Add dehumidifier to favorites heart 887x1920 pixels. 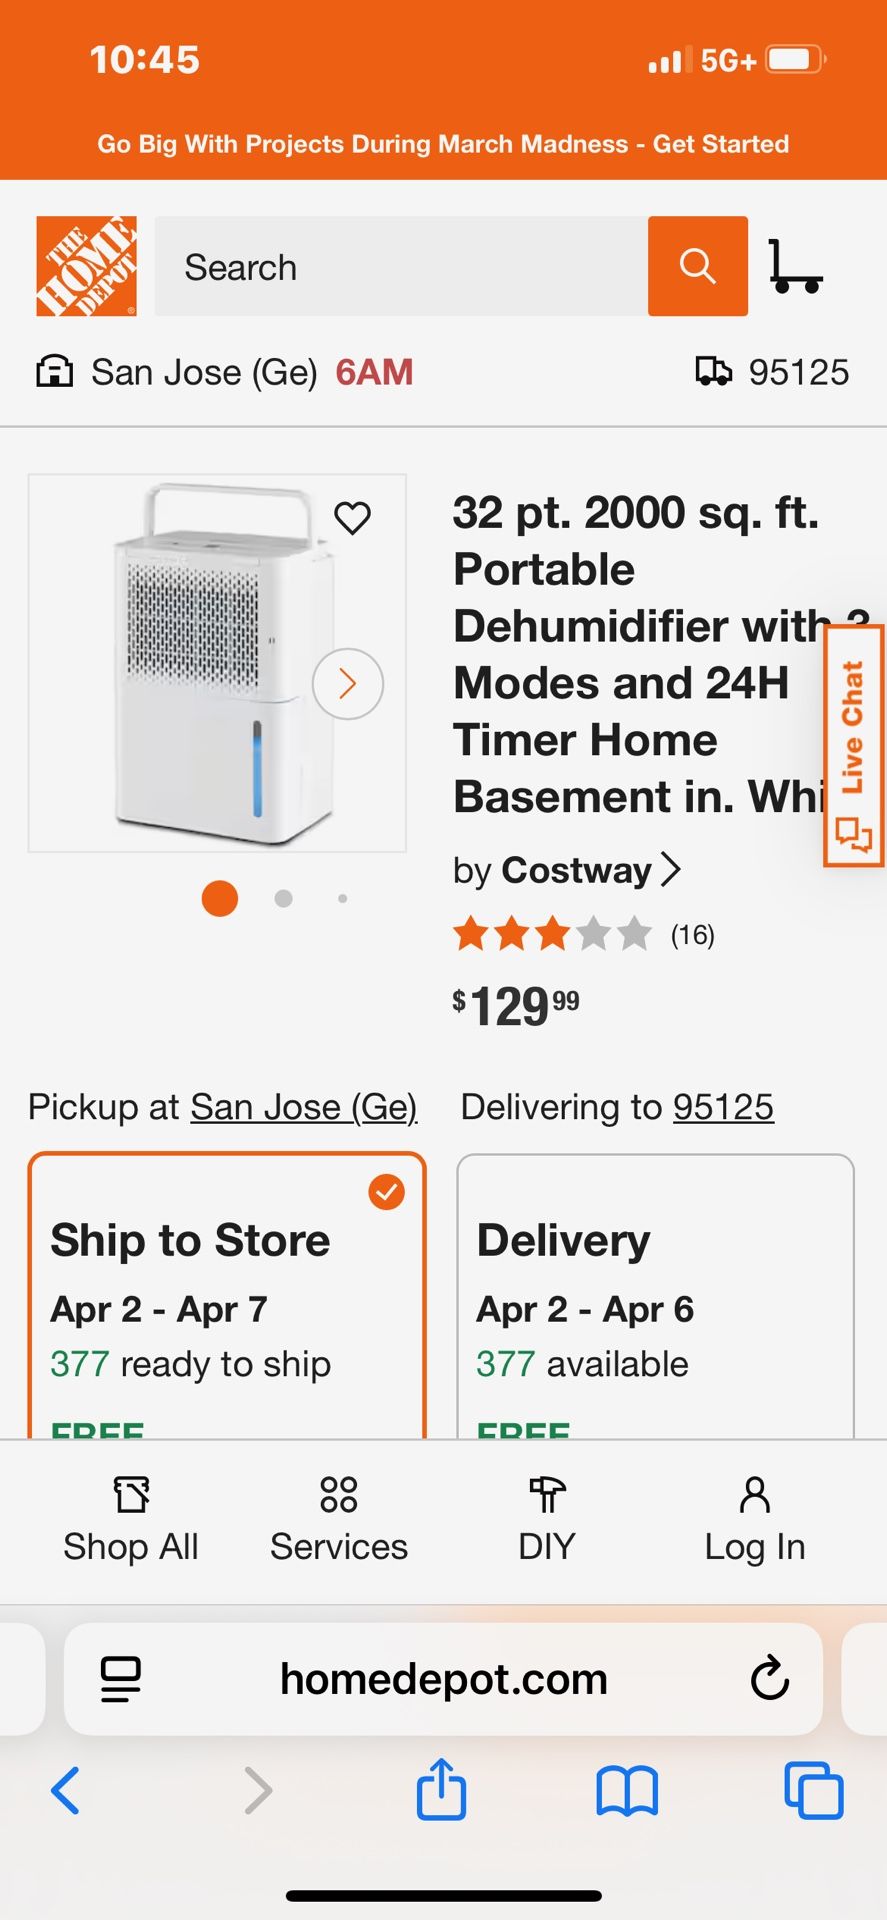point(352,518)
